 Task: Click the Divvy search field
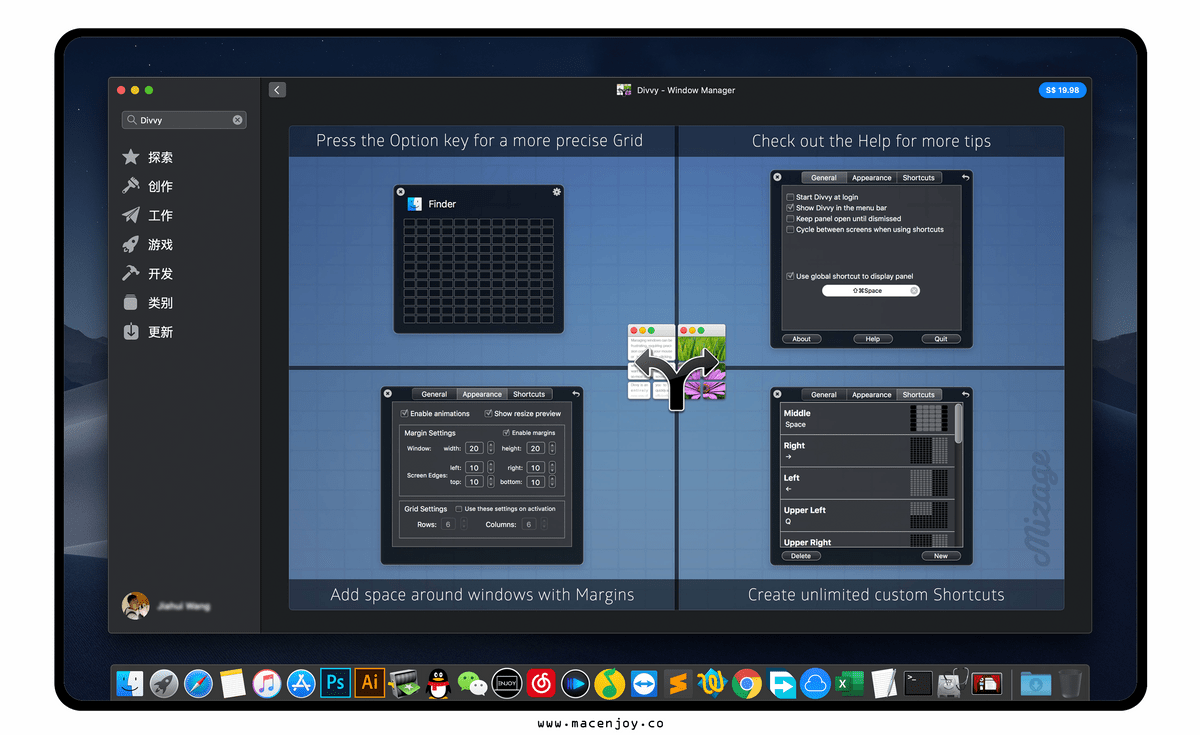click(184, 120)
